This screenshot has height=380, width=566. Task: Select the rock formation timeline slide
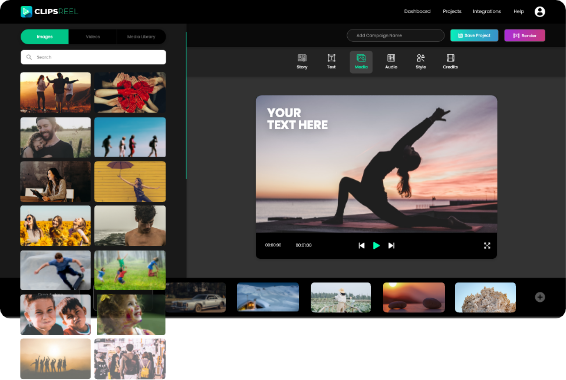point(486,297)
